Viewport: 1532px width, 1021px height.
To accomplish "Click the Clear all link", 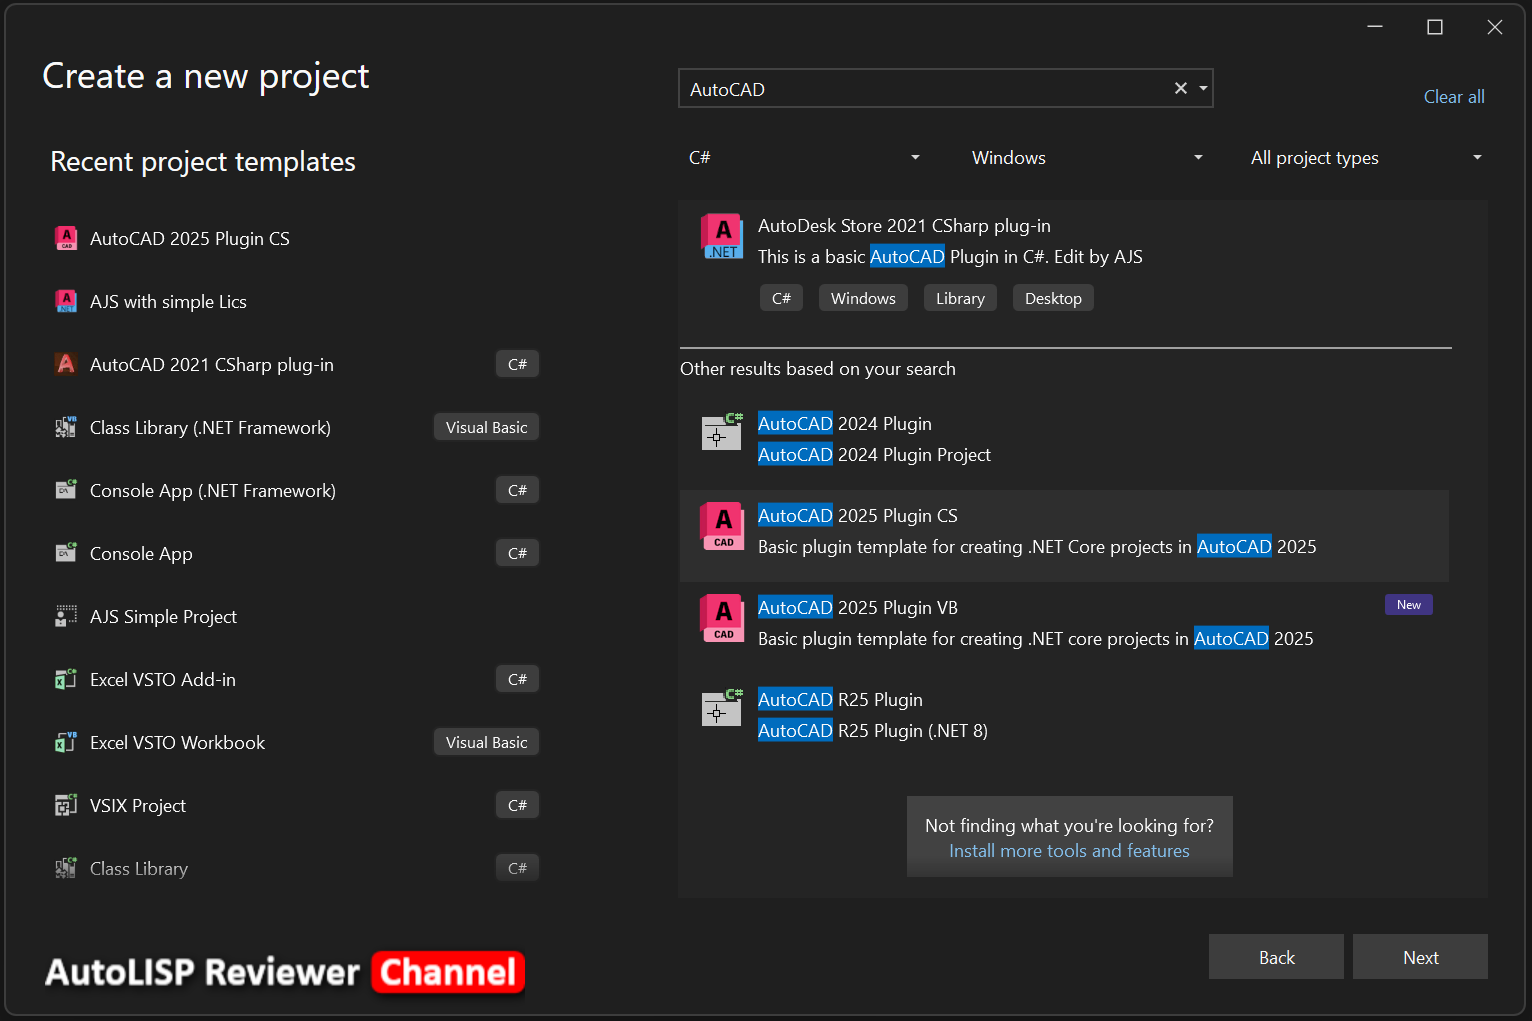I will (x=1454, y=97).
